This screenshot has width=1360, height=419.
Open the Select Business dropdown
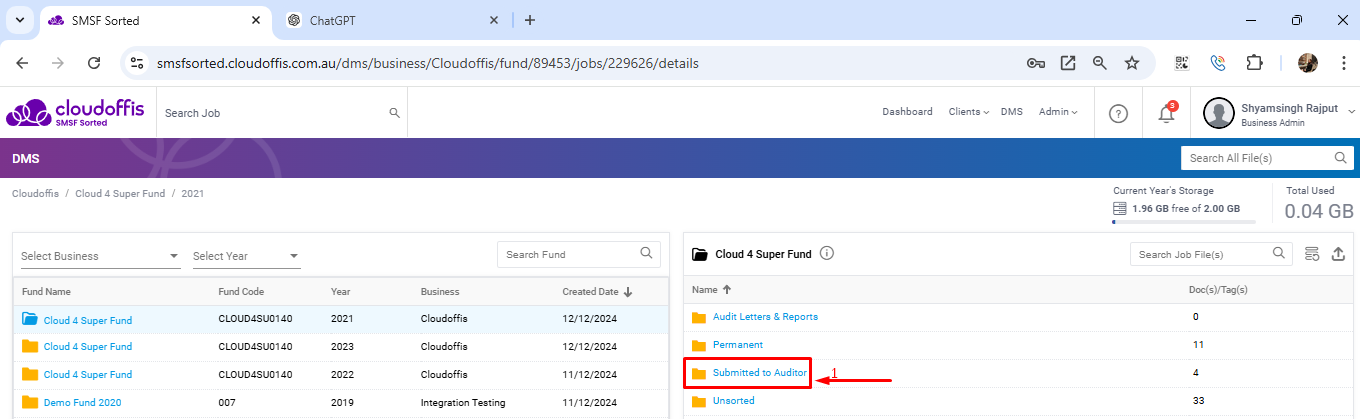pos(100,256)
